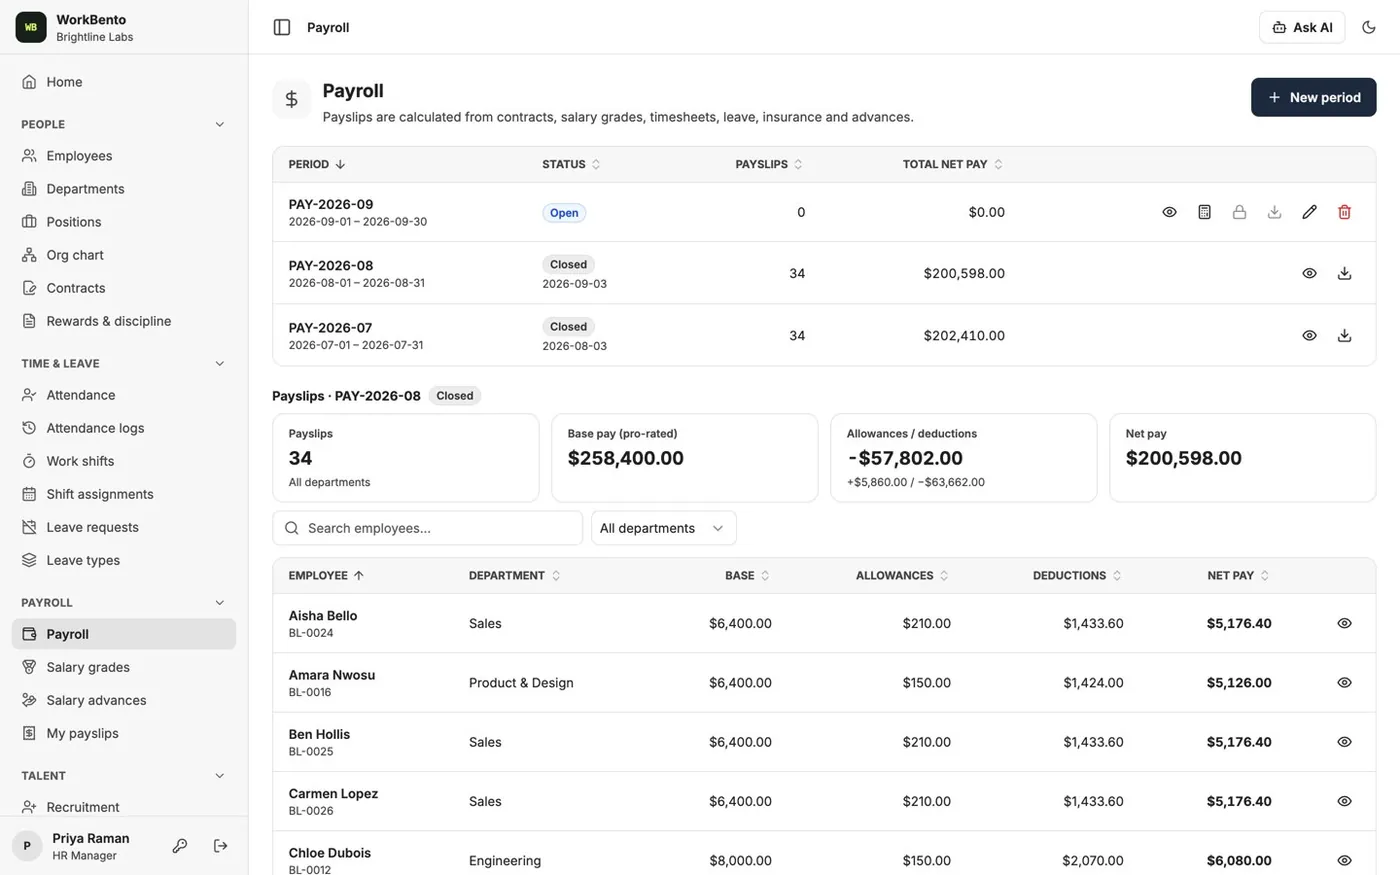View PAY-2026-07 period payslips eye icon
This screenshot has height=875, width=1400.
(x=1309, y=335)
